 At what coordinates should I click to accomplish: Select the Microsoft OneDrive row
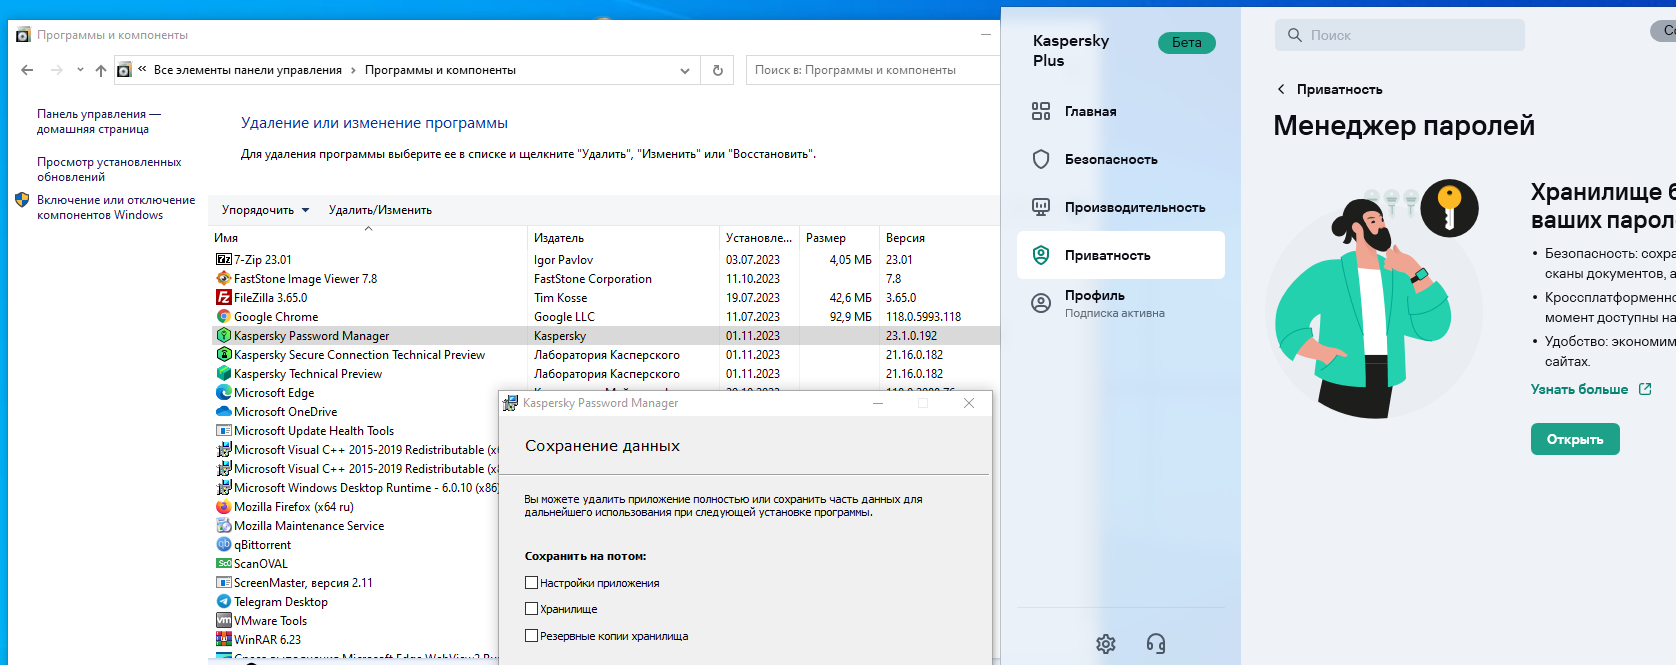355,412
